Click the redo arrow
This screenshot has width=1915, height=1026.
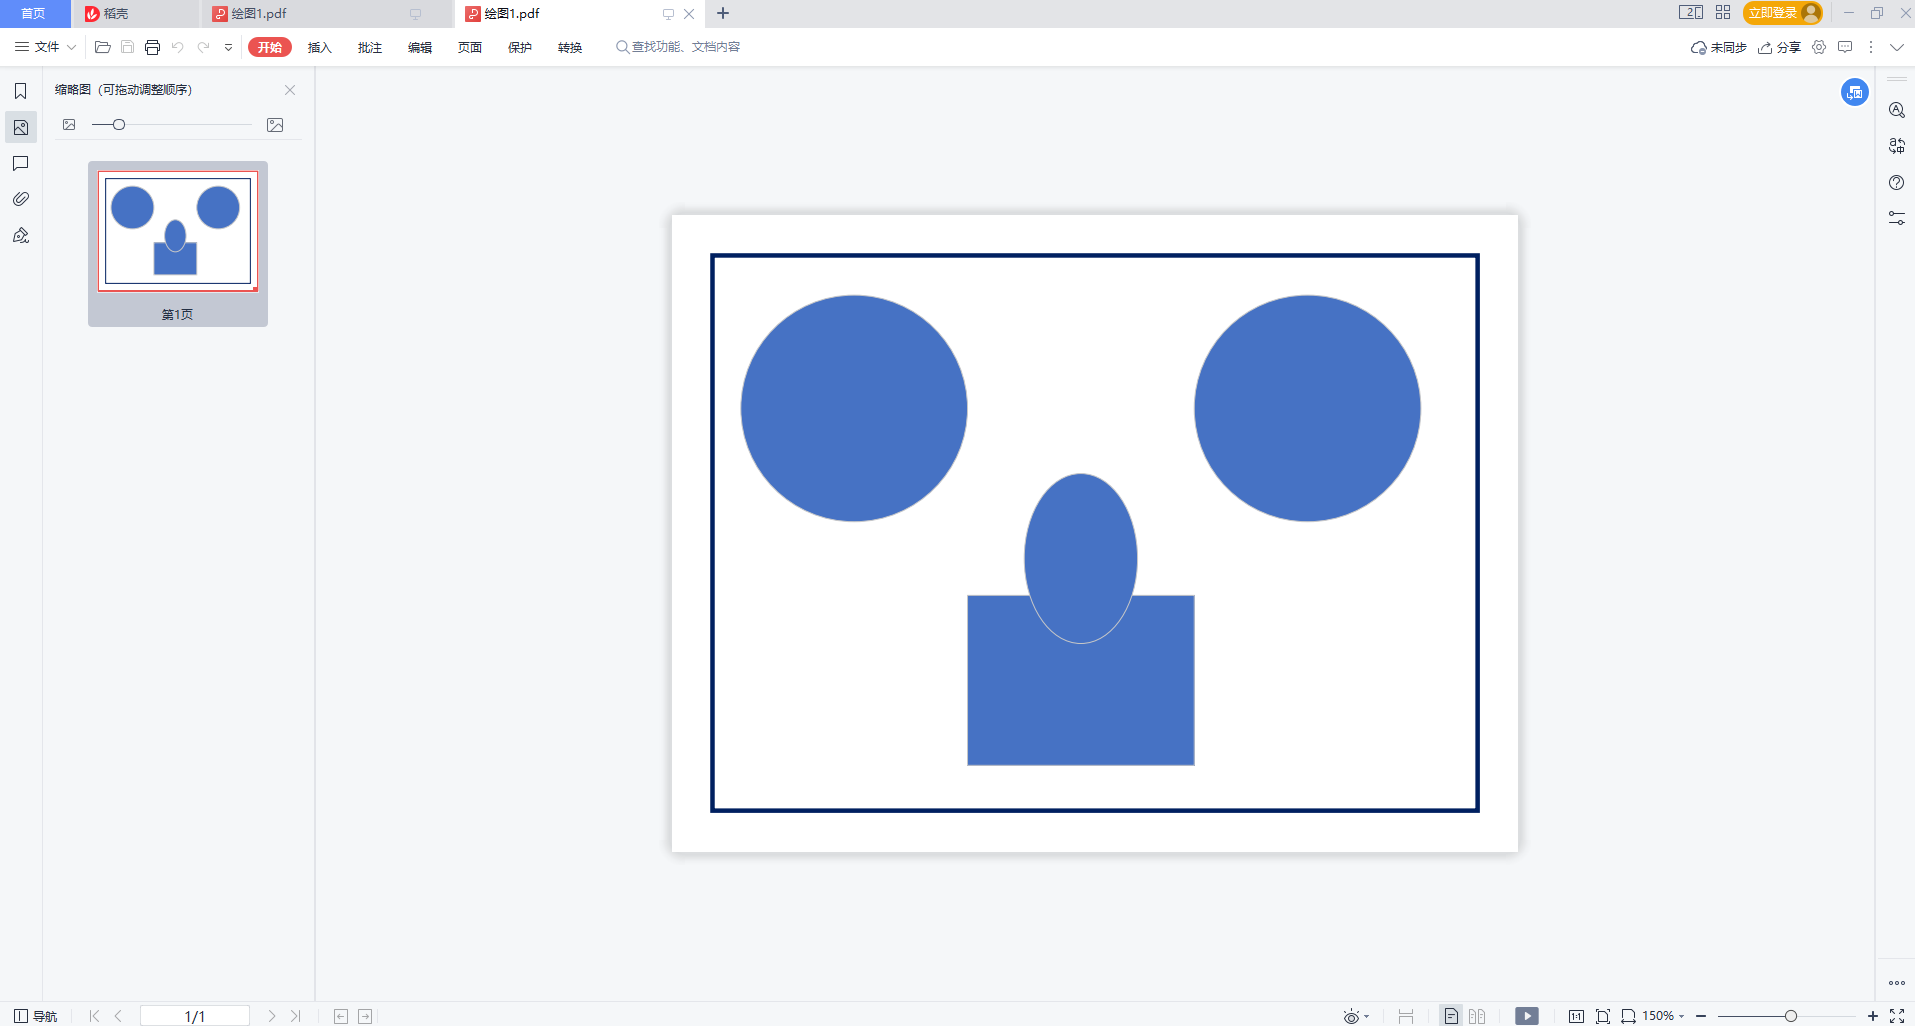pyautogui.click(x=204, y=47)
